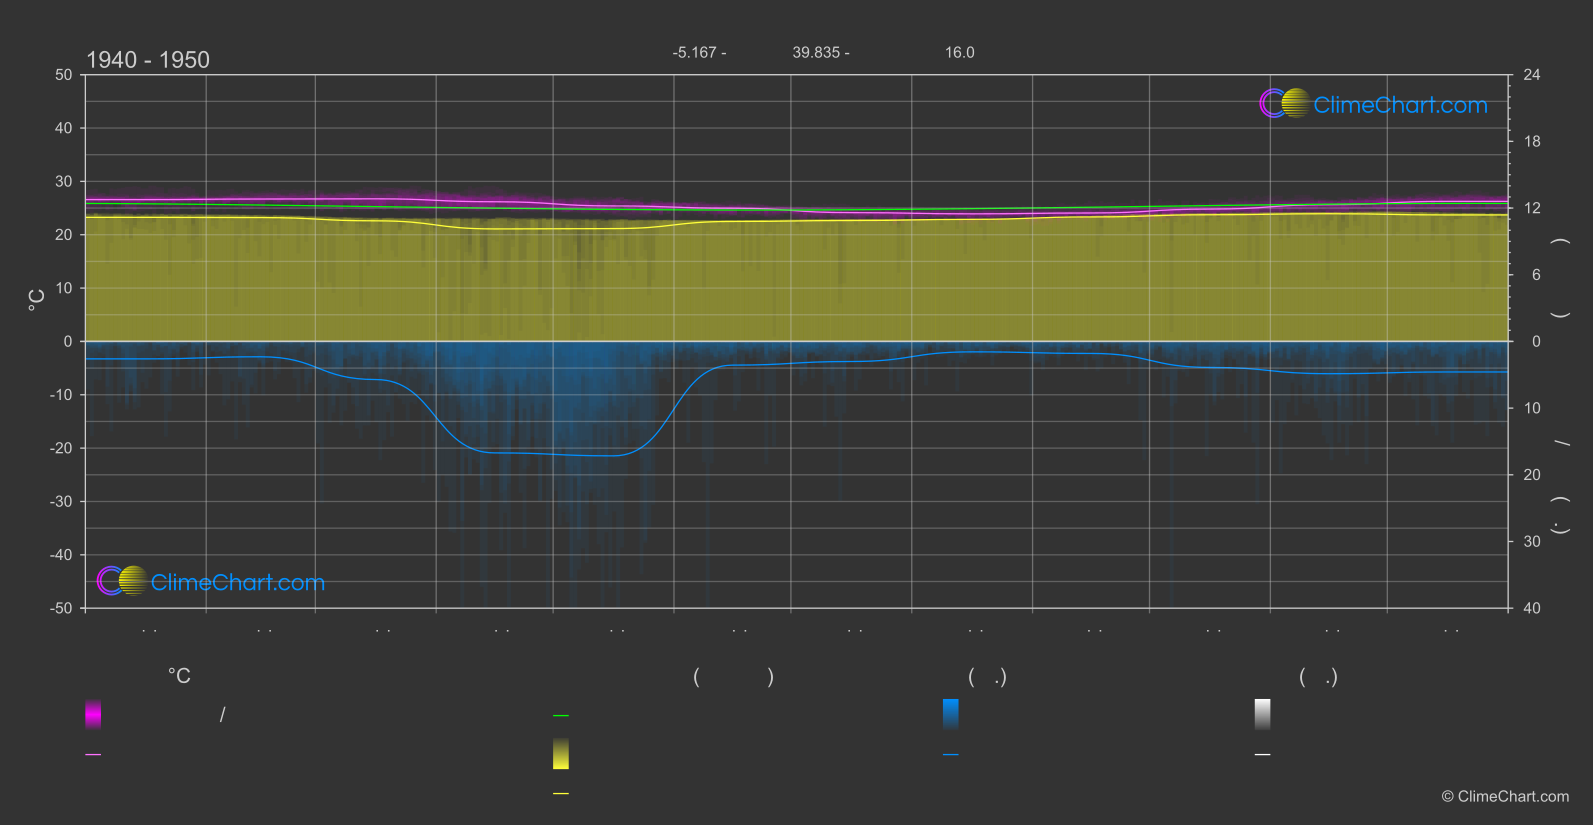Open the © ClimeChart.com copyright link
The height and width of the screenshot is (825, 1593).
1505,797
